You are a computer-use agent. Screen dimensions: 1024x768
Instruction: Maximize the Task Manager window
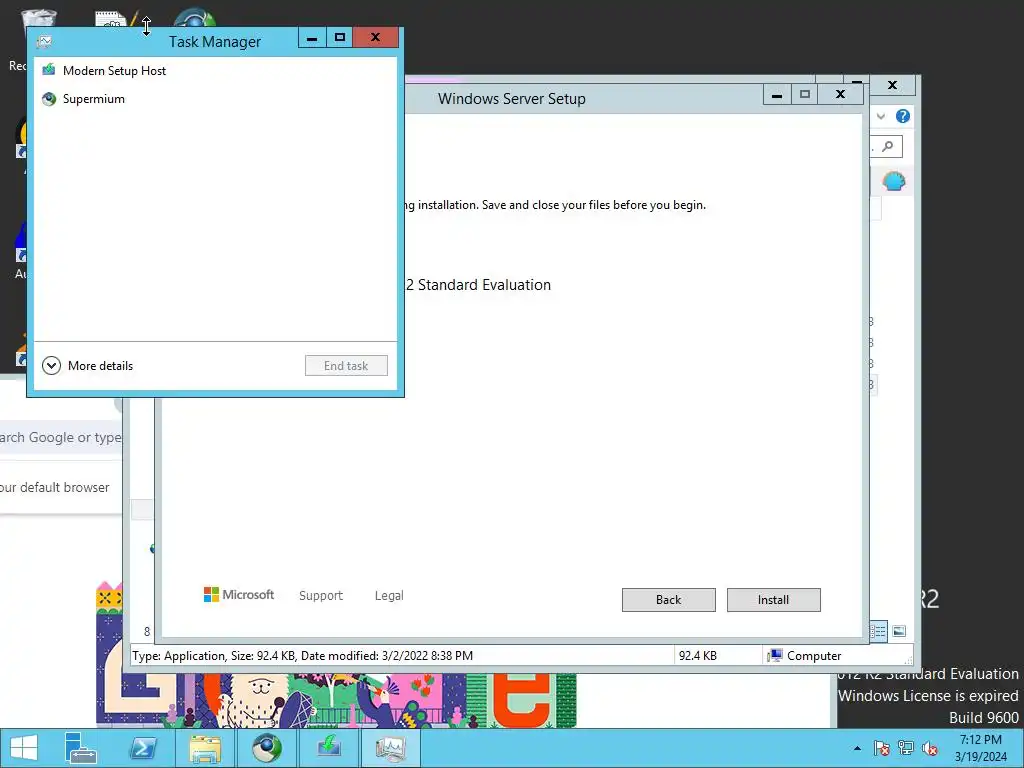(x=340, y=37)
